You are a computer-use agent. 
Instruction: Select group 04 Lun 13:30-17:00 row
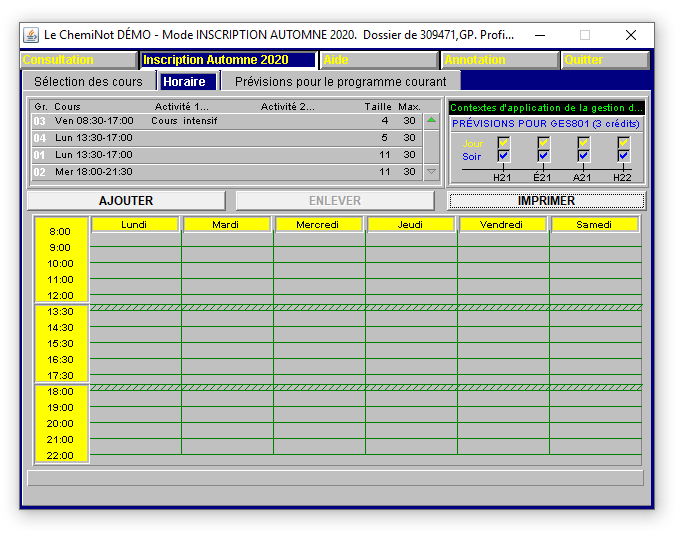[x=227, y=138]
